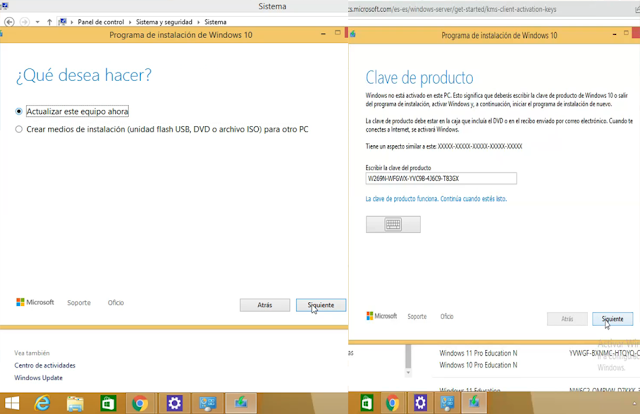
Task: Click Siguiente in the '¿Qué desea hacer?' window
Action: click(x=321, y=305)
